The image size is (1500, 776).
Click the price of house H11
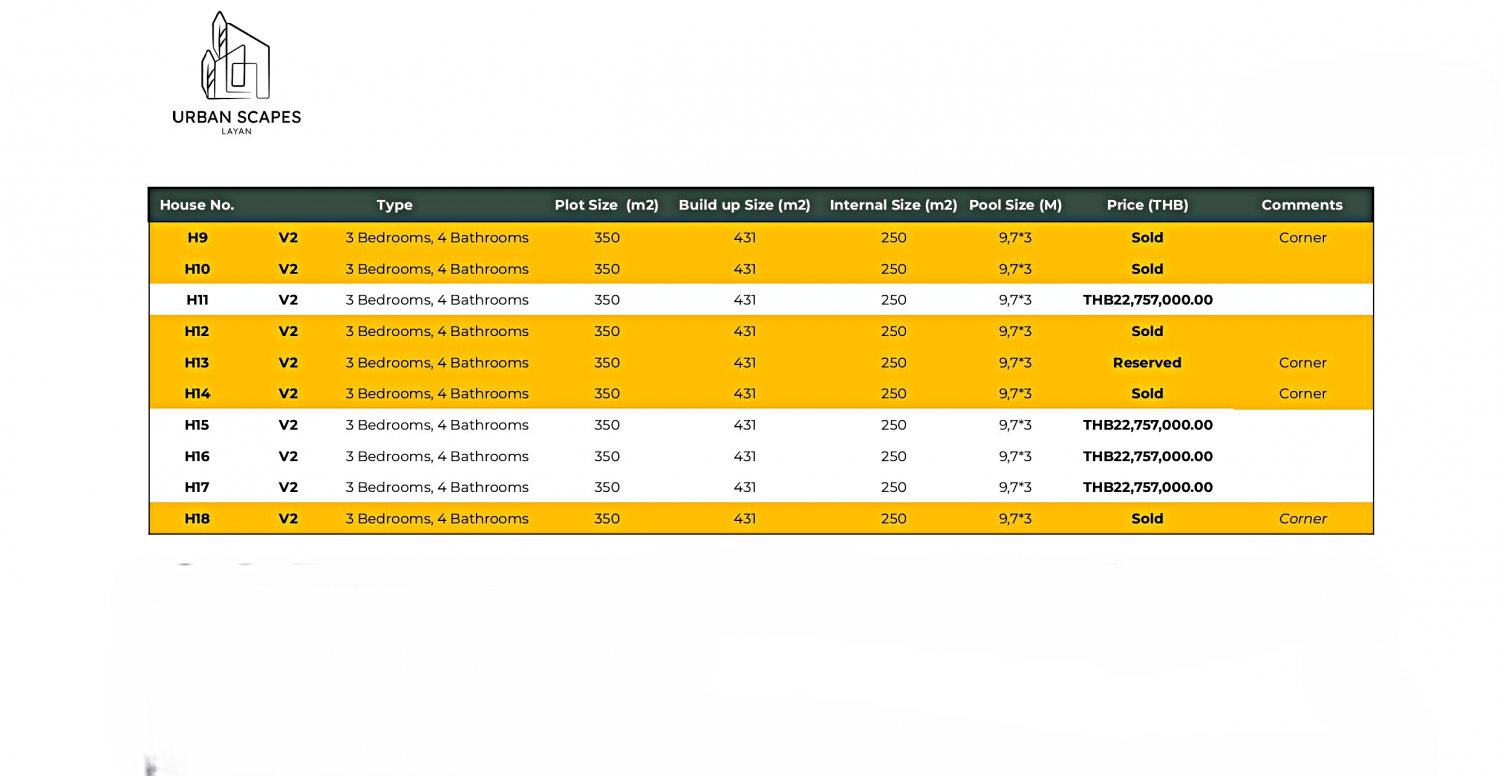click(x=1147, y=300)
